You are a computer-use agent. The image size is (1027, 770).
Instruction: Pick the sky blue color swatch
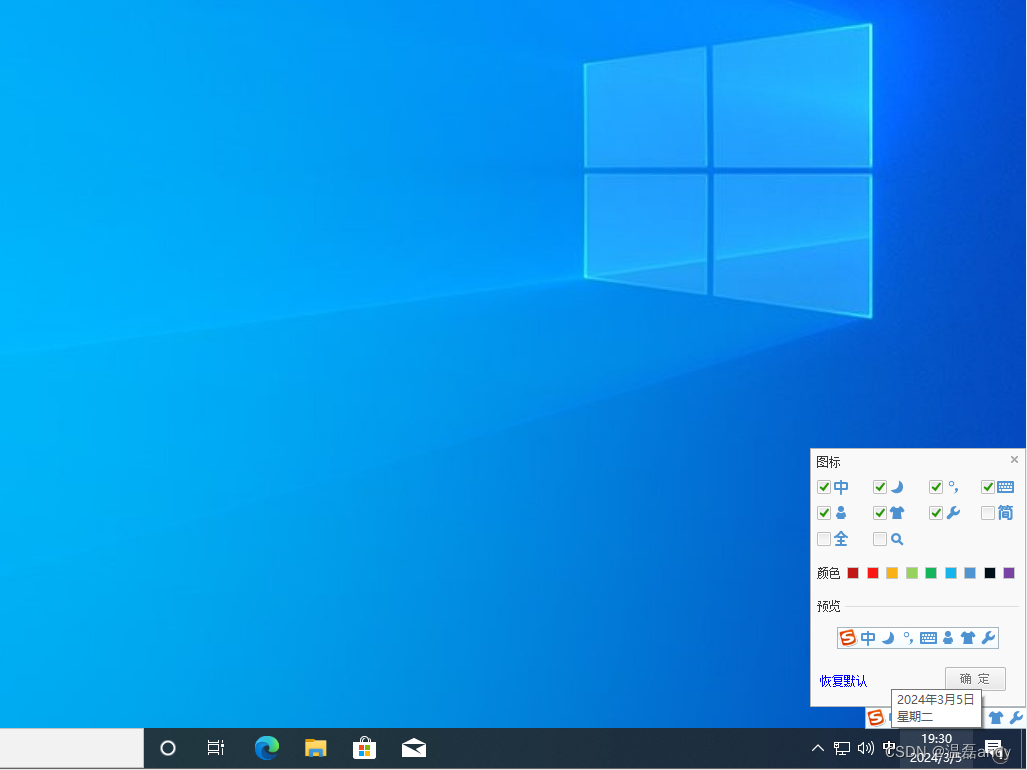tap(950, 573)
